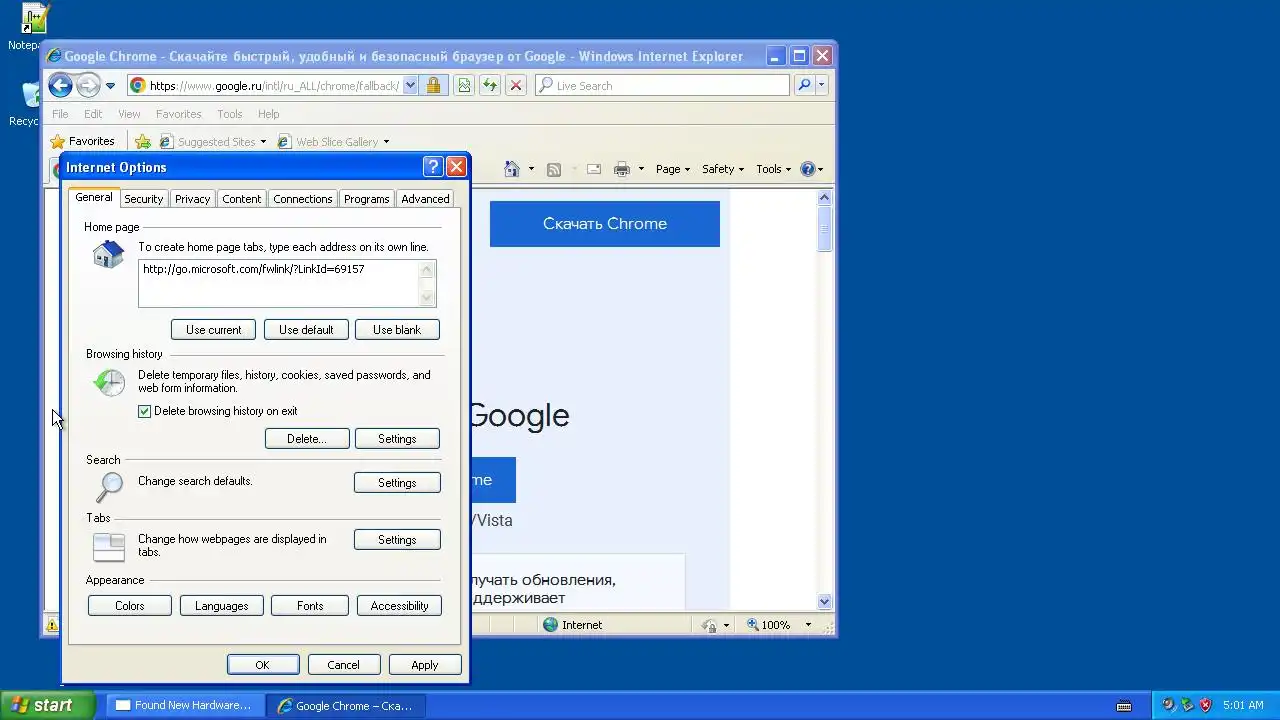The height and width of the screenshot is (720, 1280).
Task: Click the Live Search magnifier button
Action: coord(803,86)
